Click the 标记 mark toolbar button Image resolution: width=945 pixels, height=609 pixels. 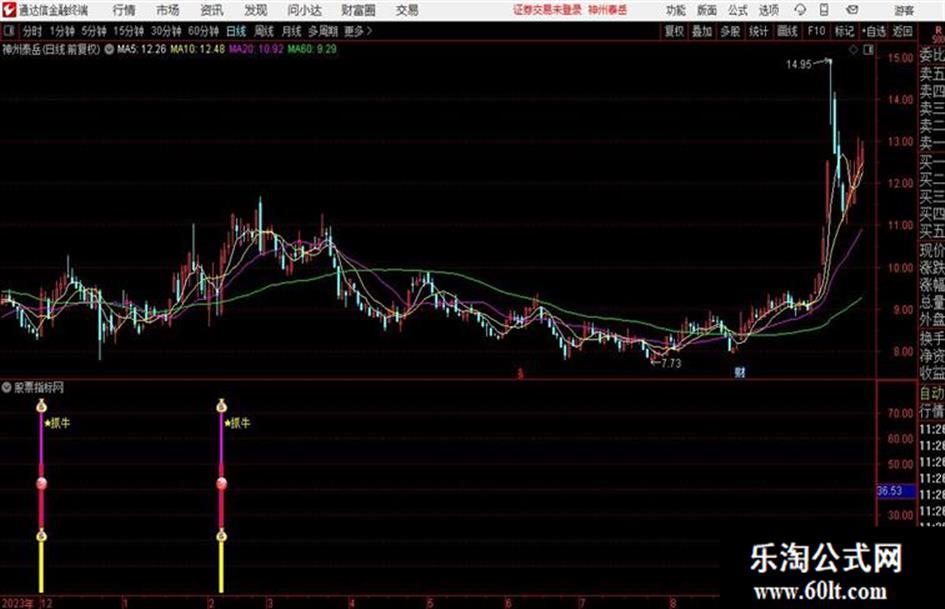[x=844, y=31]
